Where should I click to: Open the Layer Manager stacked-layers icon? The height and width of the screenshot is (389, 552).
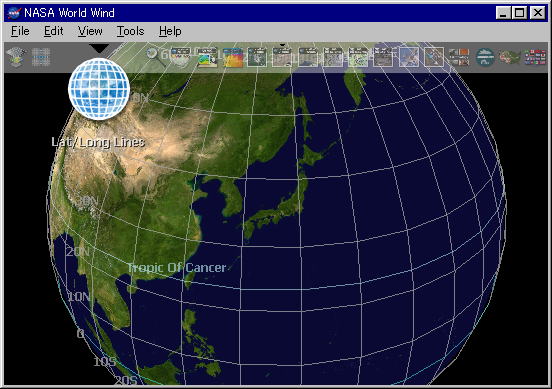pyautogui.click(x=16, y=57)
